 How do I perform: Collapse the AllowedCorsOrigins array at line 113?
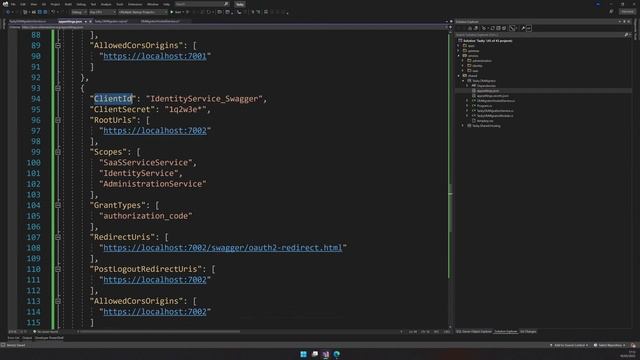point(58,301)
